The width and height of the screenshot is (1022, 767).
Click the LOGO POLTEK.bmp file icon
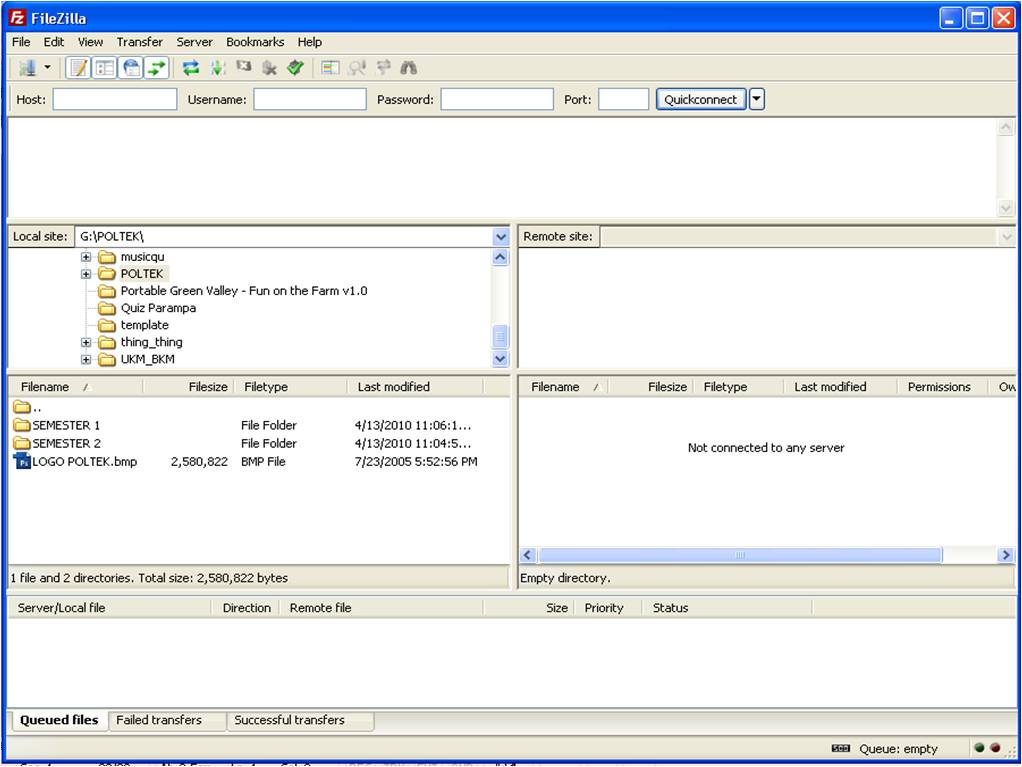tap(22, 461)
